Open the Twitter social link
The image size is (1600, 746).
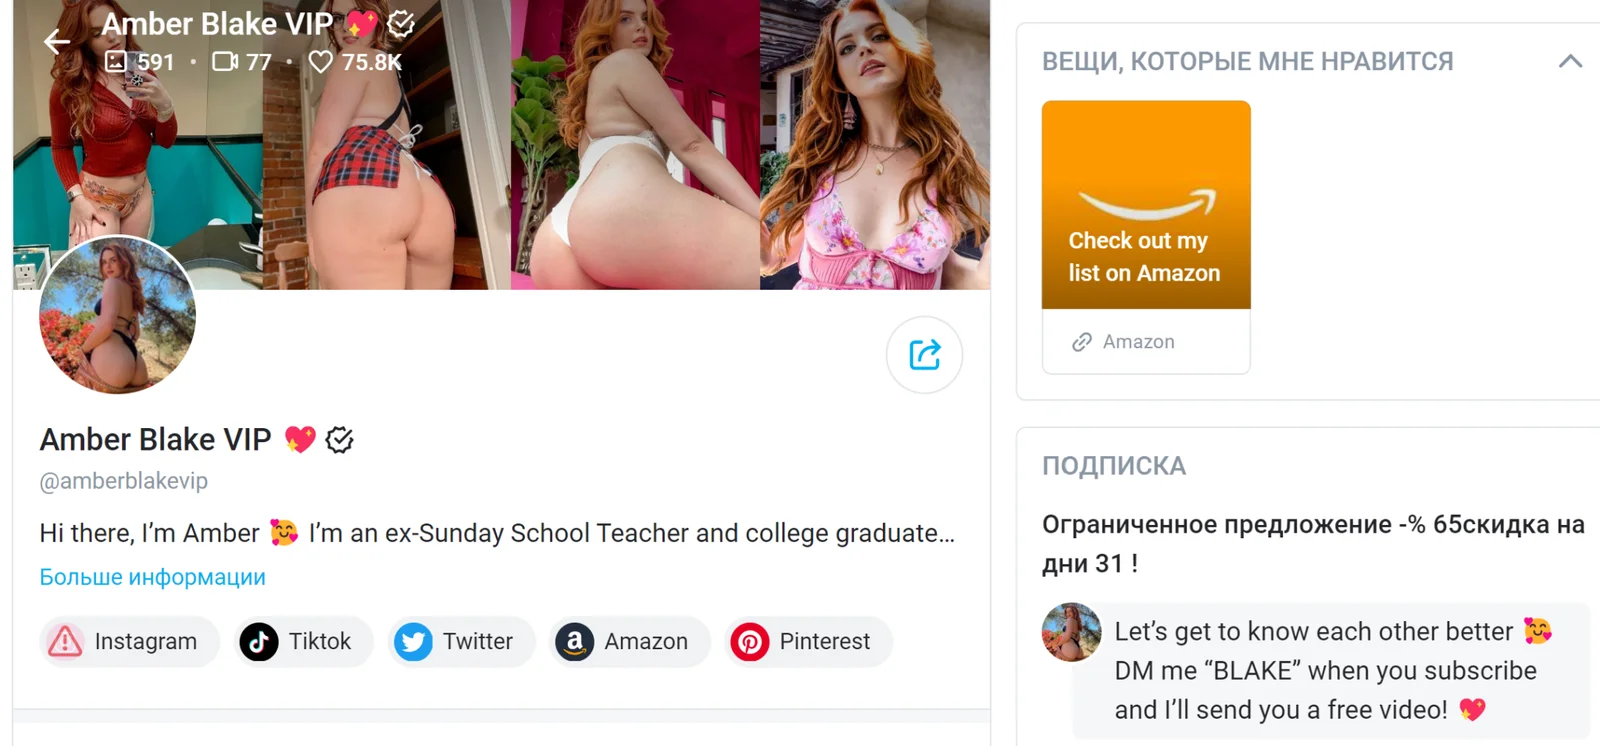pyautogui.click(x=461, y=641)
